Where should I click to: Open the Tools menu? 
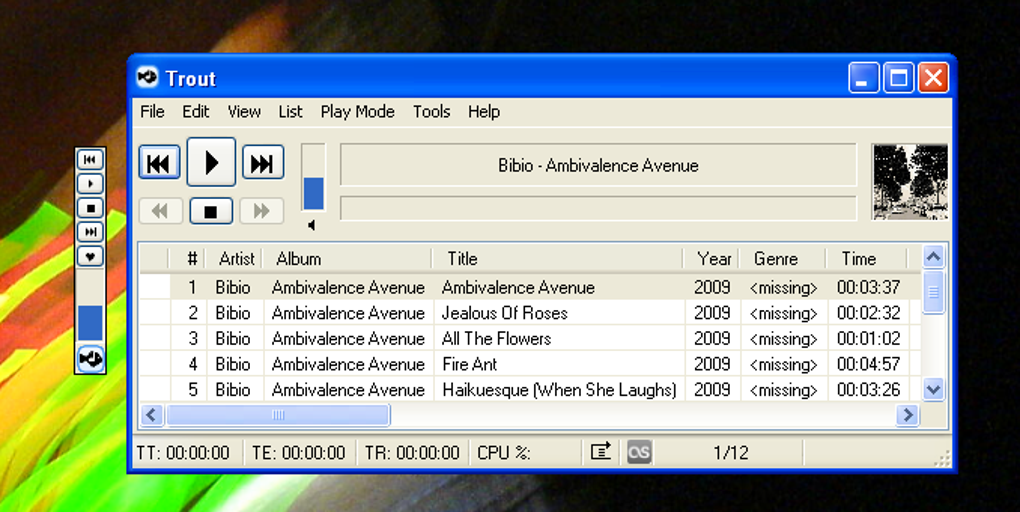pyautogui.click(x=431, y=112)
